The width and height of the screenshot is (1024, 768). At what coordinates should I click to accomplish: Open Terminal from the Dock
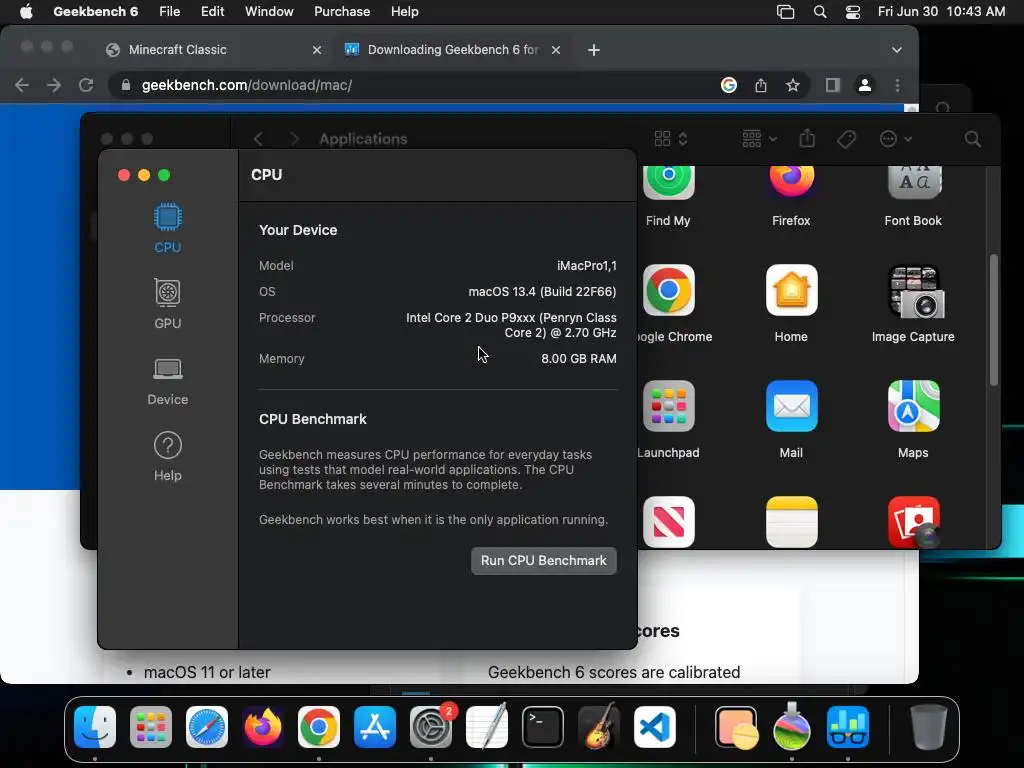(x=543, y=727)
